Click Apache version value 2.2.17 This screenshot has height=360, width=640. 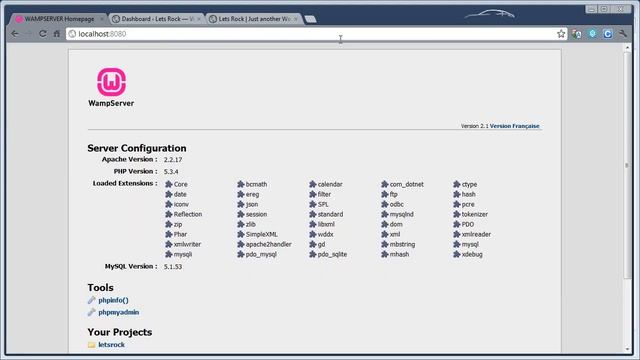(x=173, y=160)
